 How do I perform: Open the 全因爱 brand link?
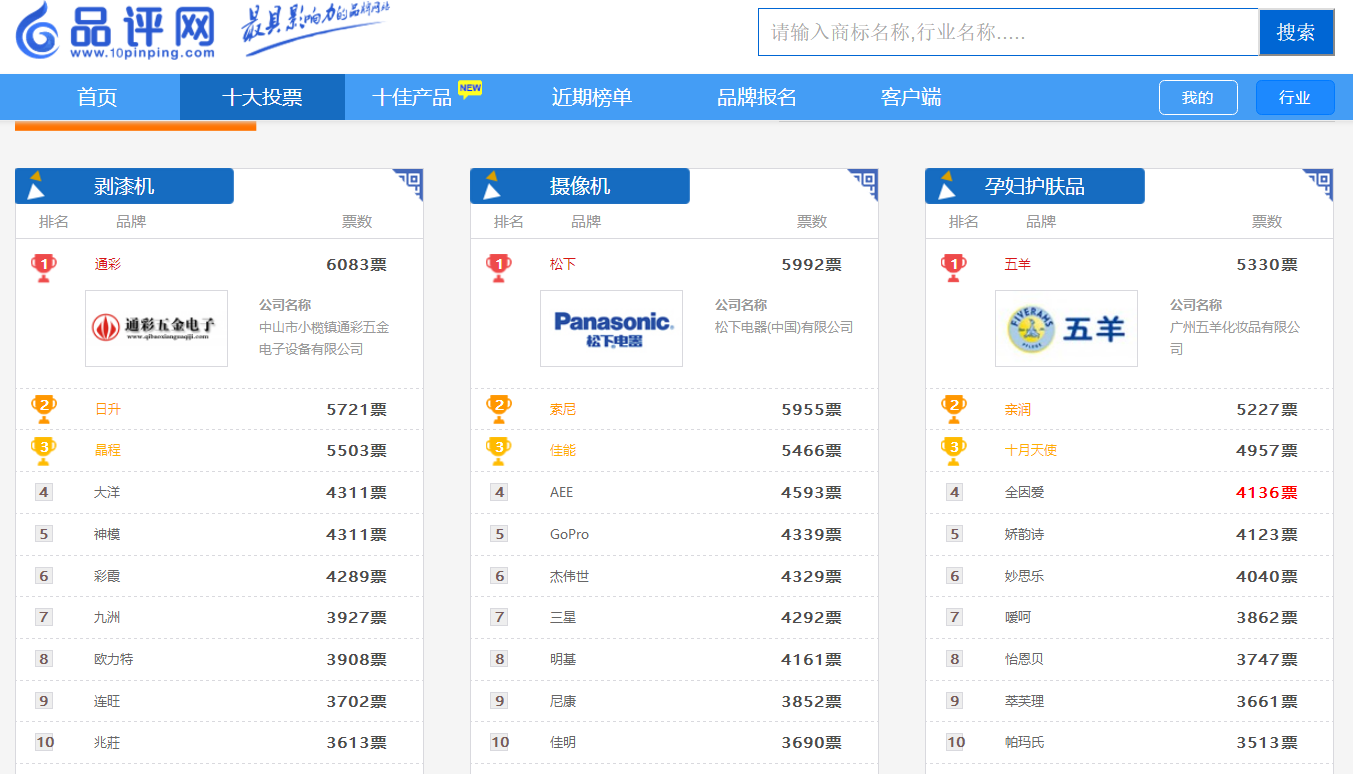(x=1024, y=492)
